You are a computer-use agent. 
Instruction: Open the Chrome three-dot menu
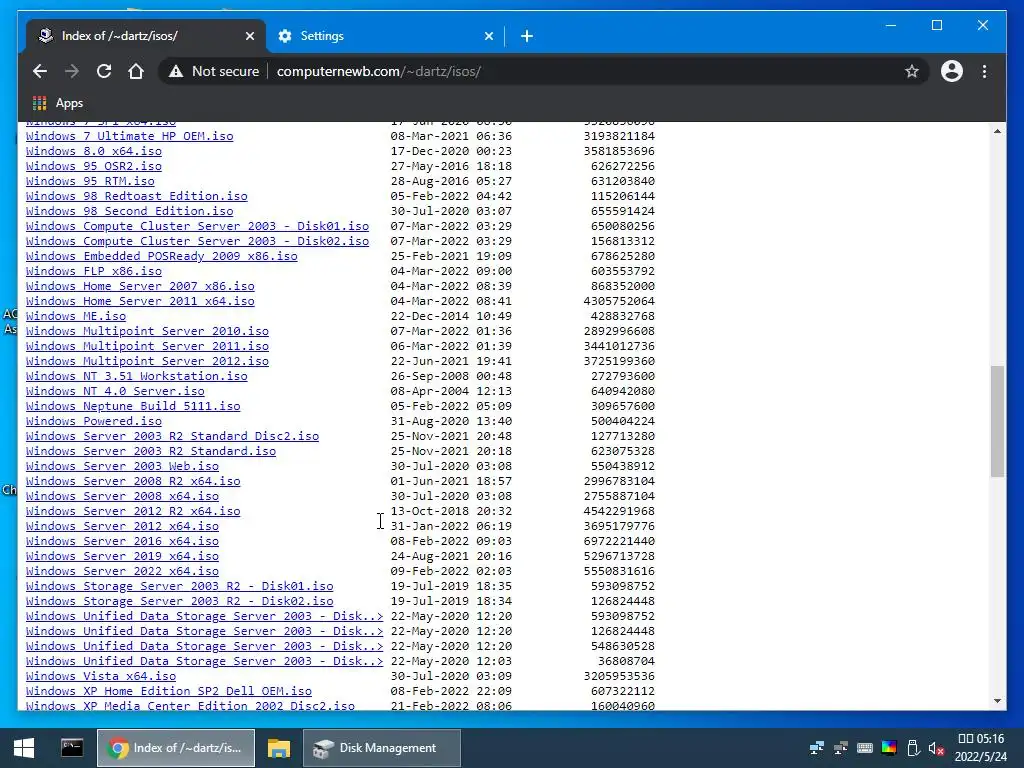pyautogui.click(x=984, y=71)
